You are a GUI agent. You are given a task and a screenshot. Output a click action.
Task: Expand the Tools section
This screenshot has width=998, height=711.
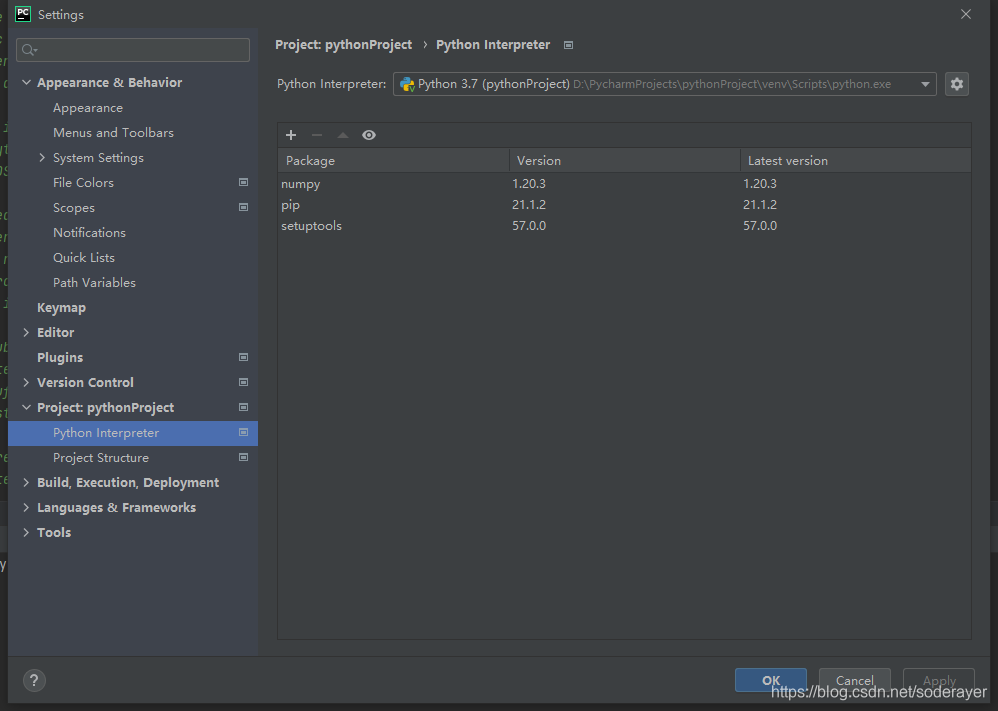(x=26, y=532)
